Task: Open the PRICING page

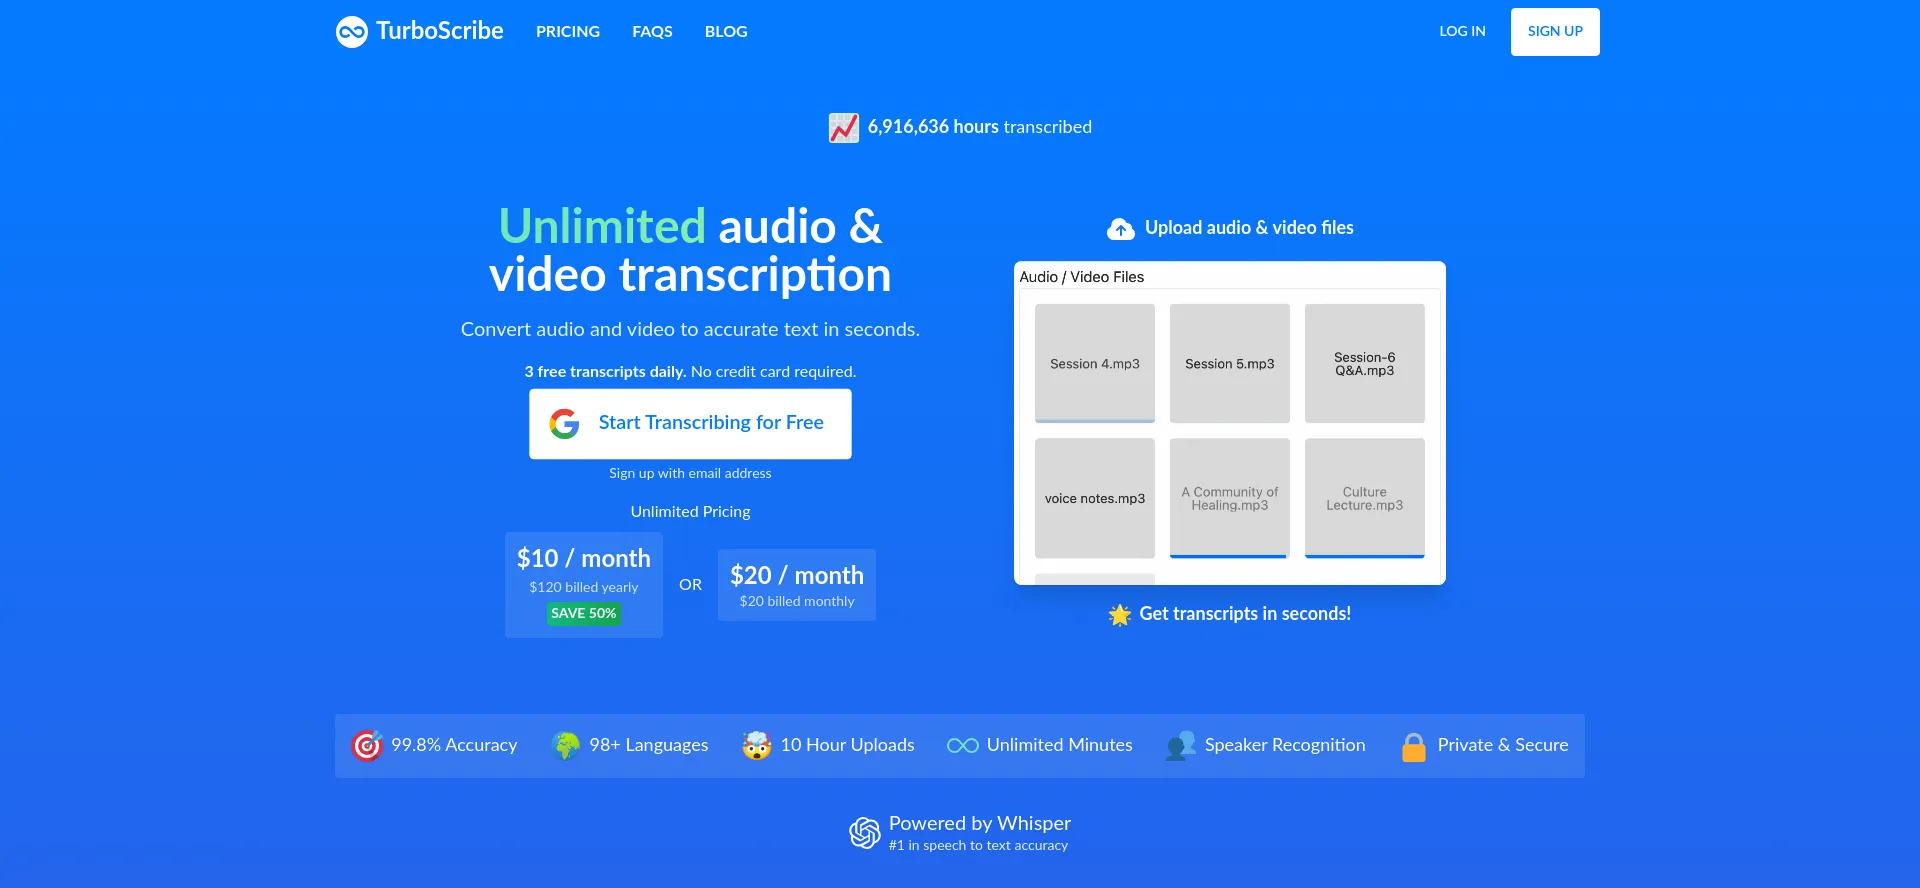Action: click(568, 32)
